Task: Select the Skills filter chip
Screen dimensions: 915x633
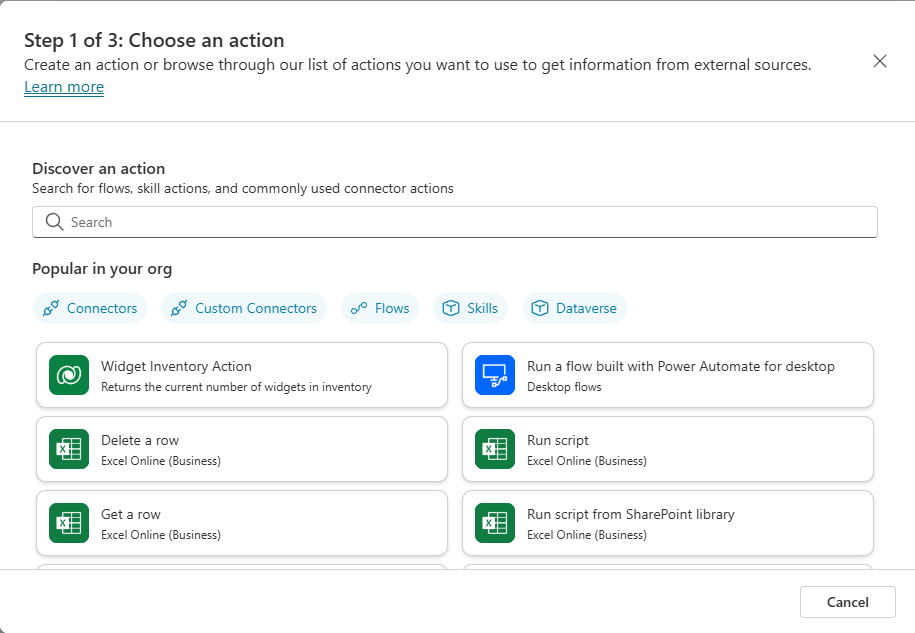Action: 470,308
